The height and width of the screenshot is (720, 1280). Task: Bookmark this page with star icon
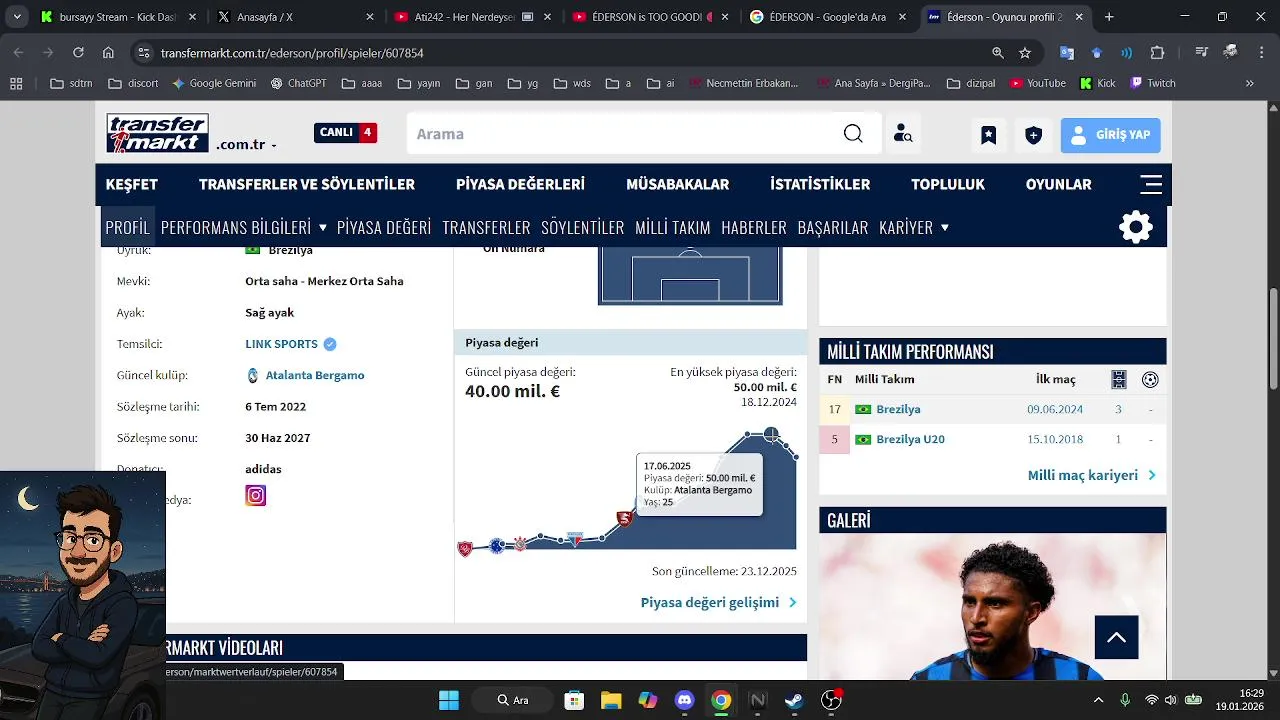point(1025,53)
